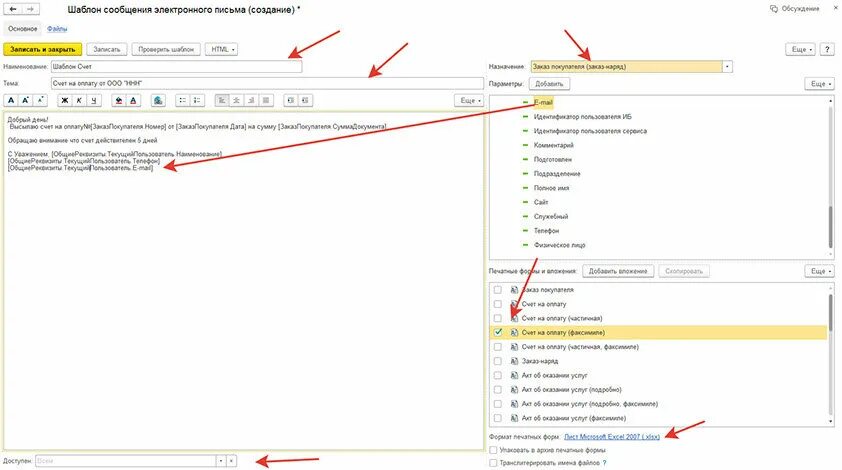Expand the Назначение dropdown list

pos(727,67)
